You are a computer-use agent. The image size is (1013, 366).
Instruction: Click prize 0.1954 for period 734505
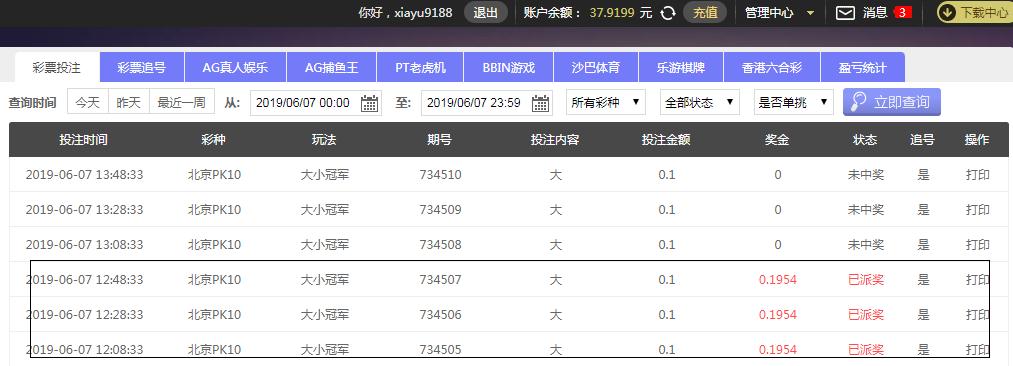pyautogui.click(x=778, y=349)
